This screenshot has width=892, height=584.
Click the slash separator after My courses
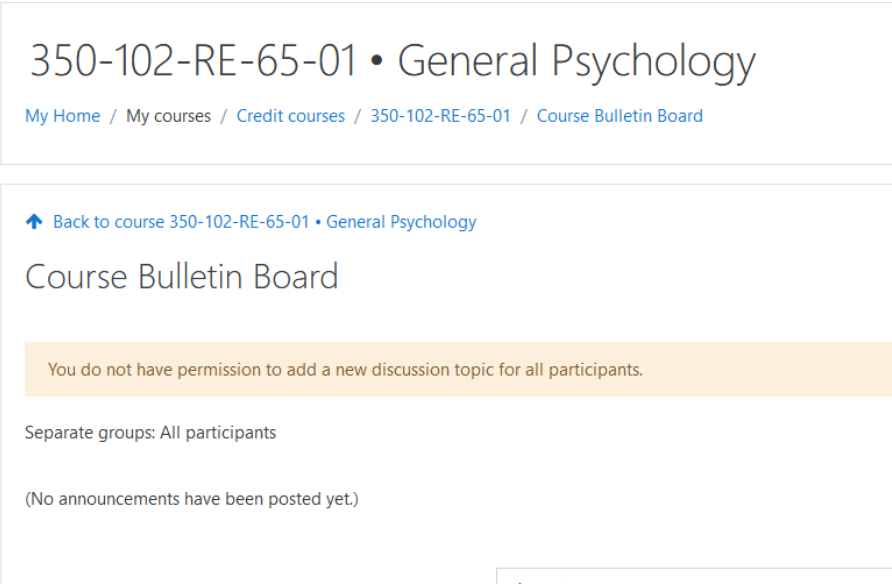(224, 116)
